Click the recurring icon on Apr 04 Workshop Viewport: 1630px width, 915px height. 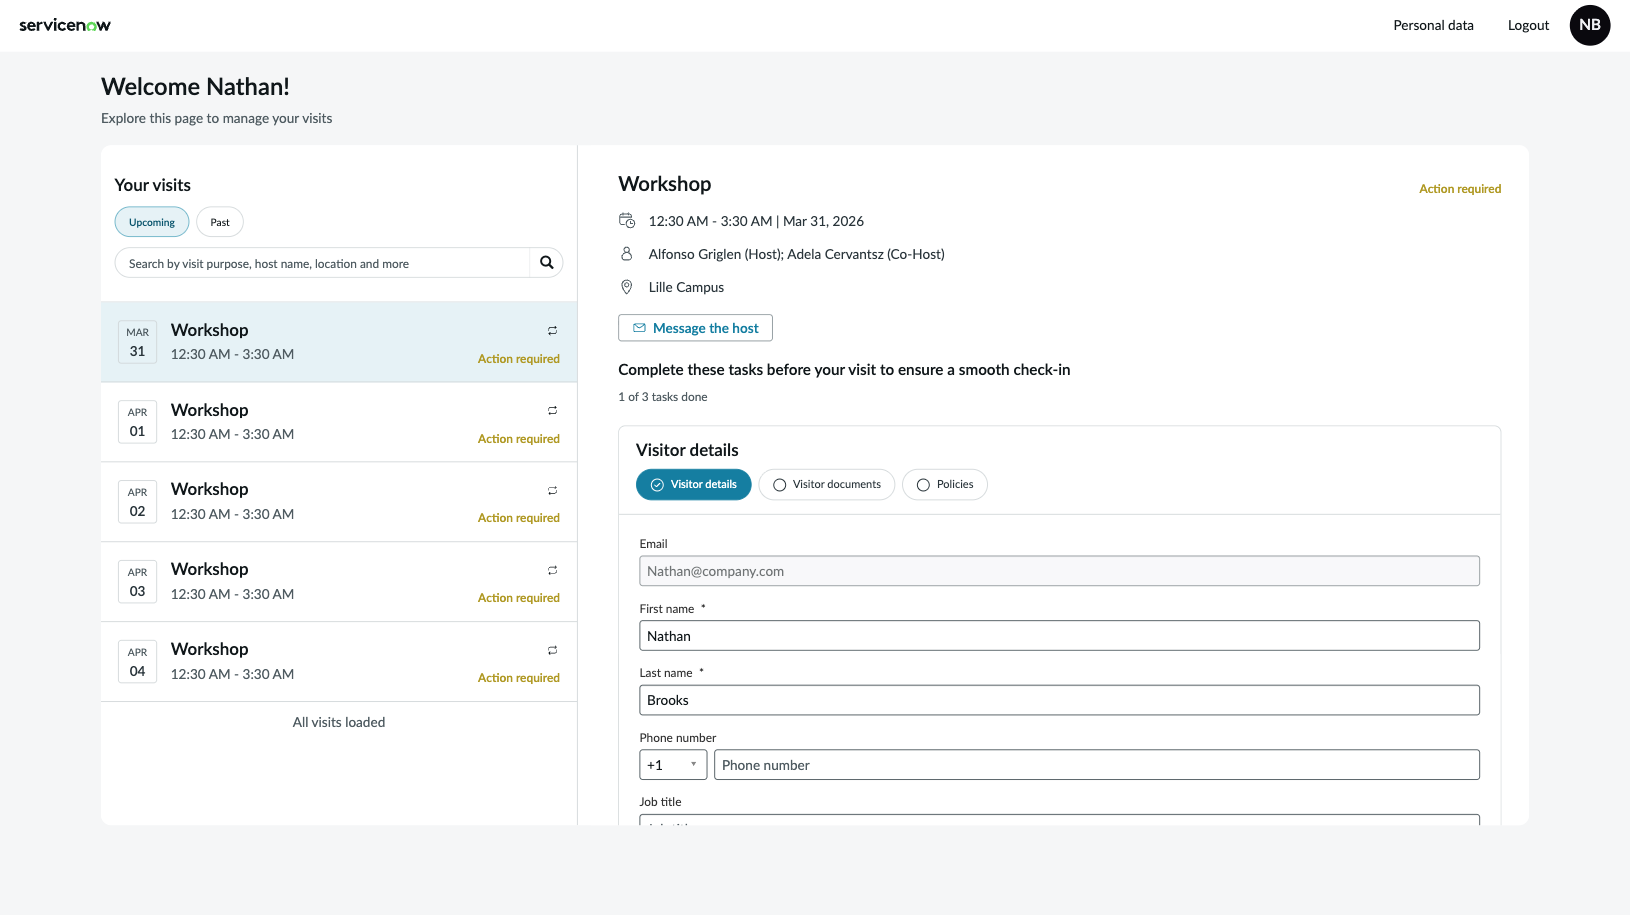552,651
